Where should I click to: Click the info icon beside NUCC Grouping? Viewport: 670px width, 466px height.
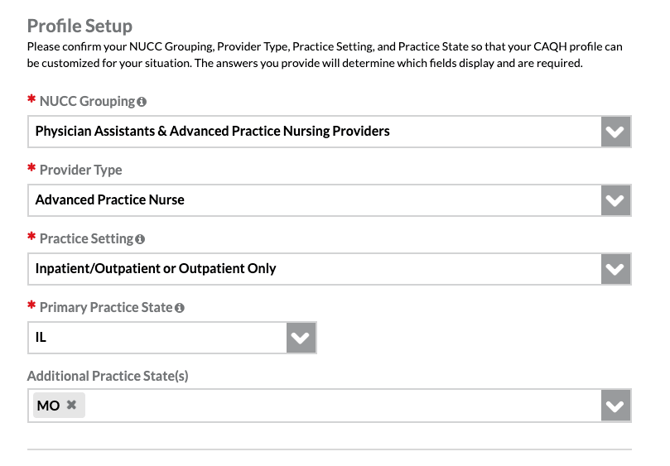click(142, 102)
